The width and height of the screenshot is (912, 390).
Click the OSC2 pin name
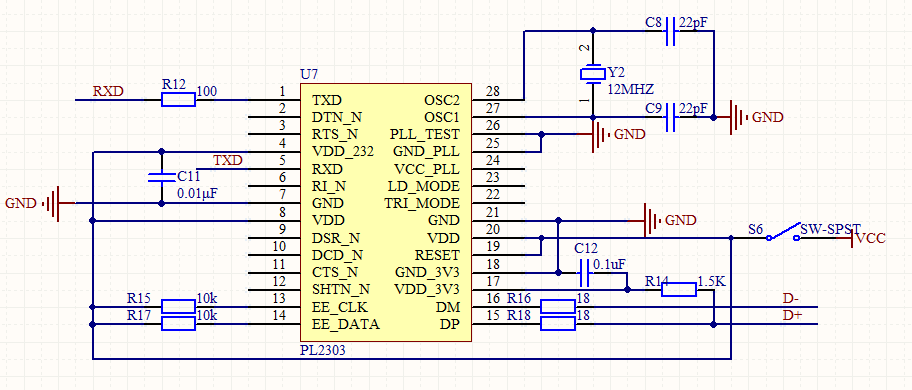point(442,100)
